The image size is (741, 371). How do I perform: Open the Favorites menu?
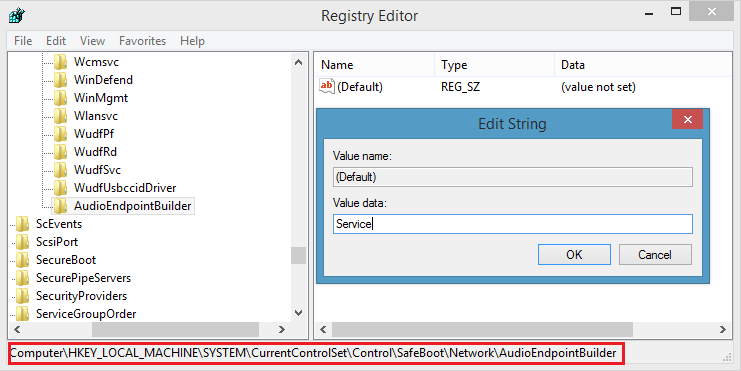pos(142,41)
